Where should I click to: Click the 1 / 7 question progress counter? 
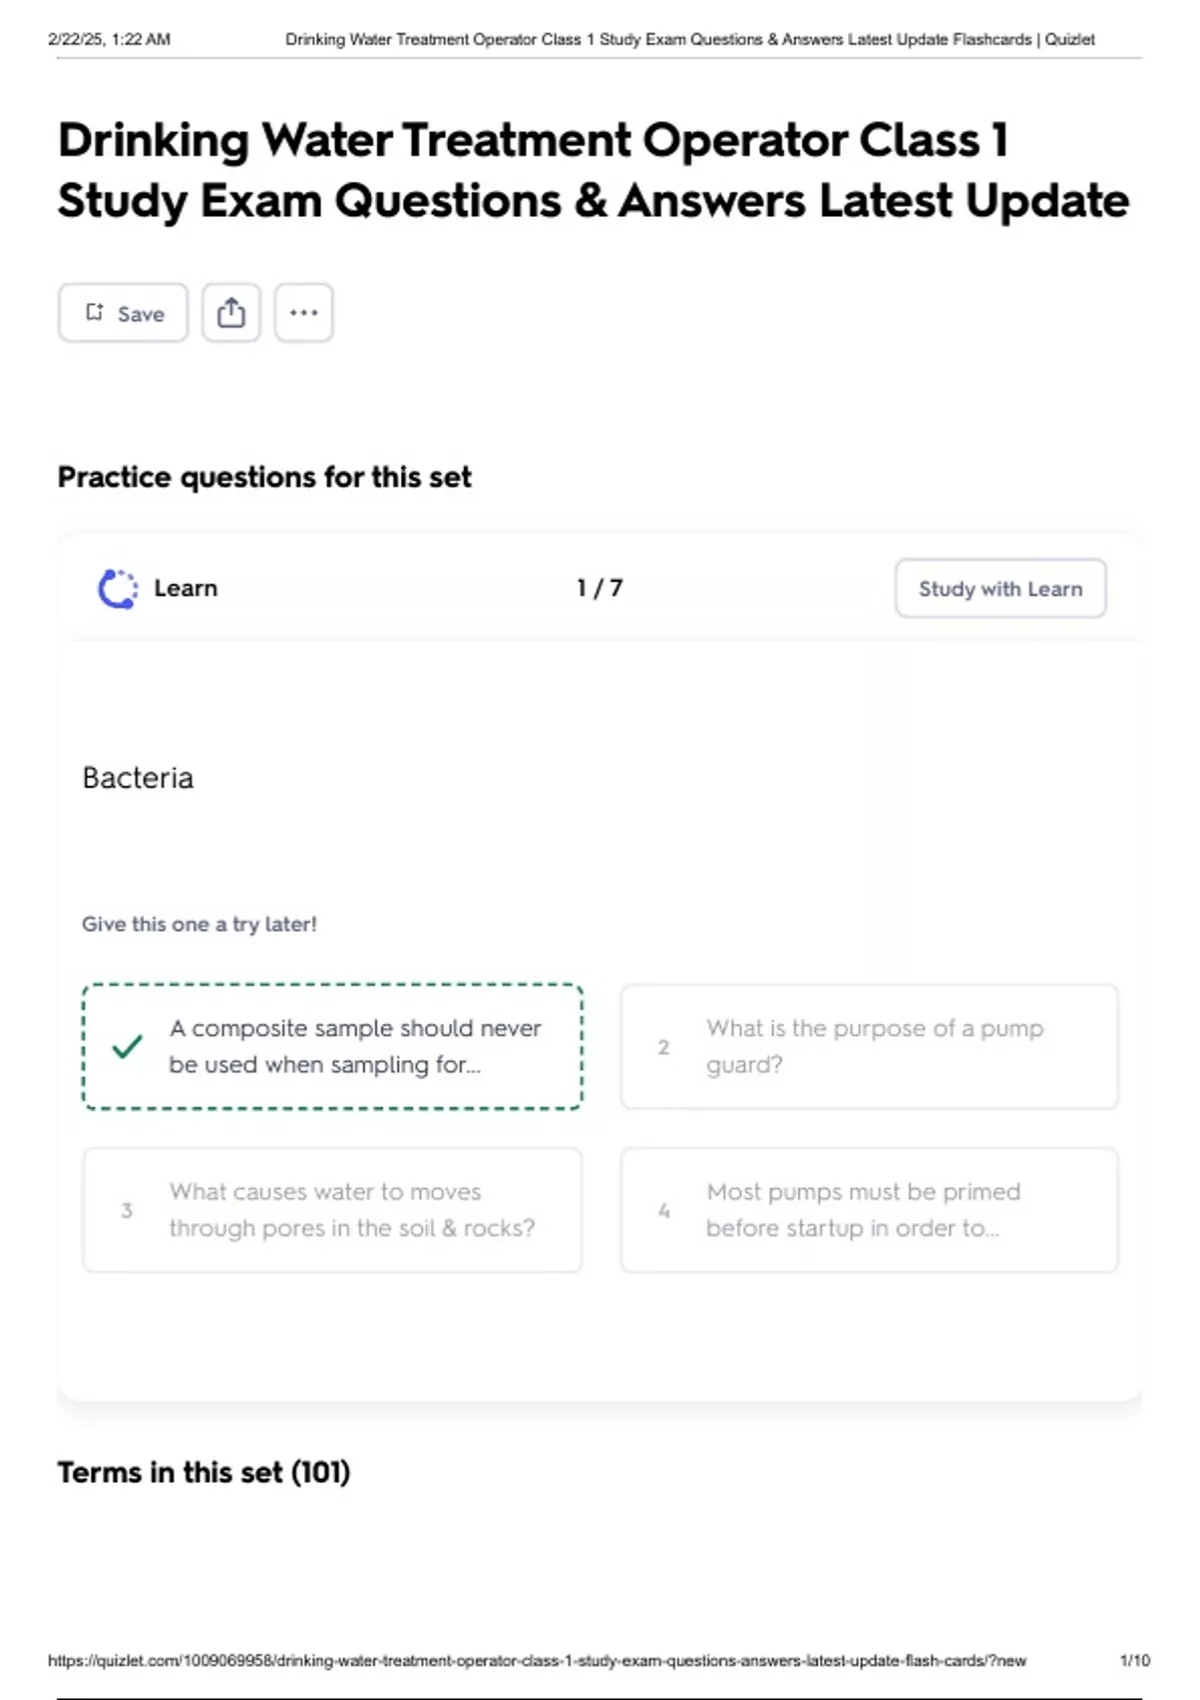pyautogui.click(x=600, y=588)
